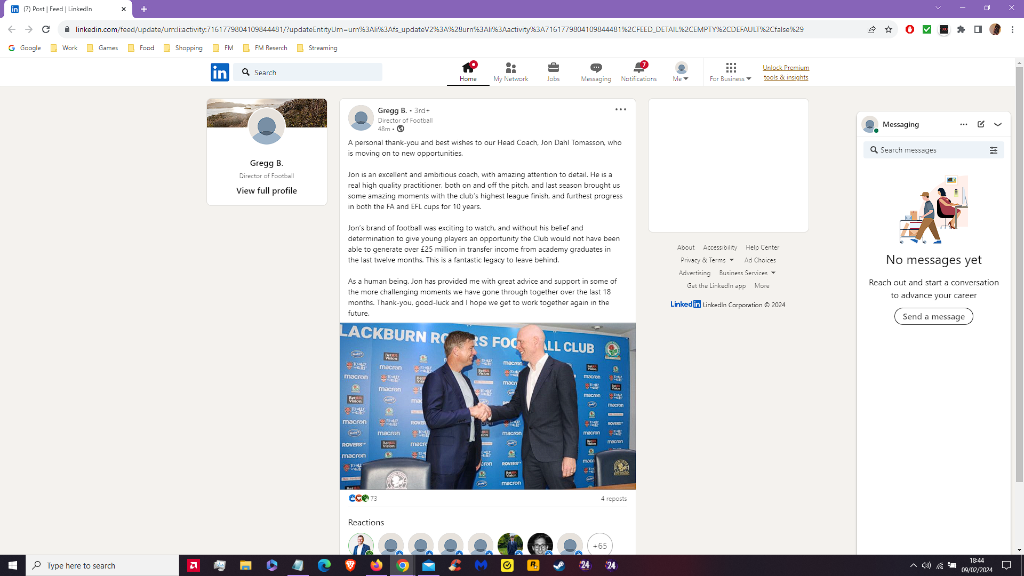Reload the page in browser
The width and height of the screenshot is (1024, 576).
pyautogui.click(x=46, y=29)
